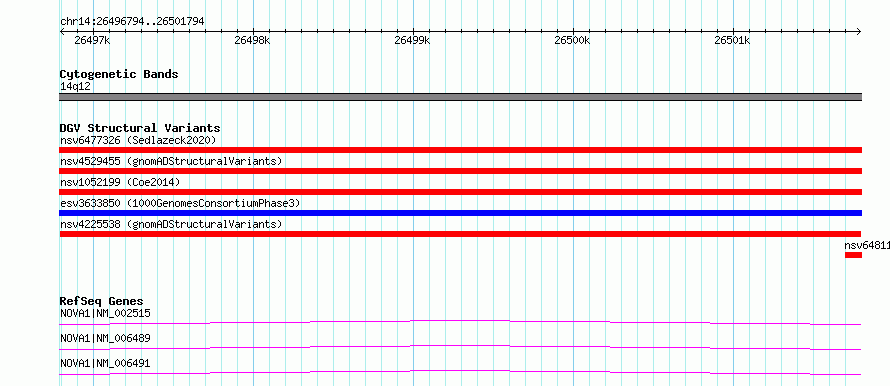Select the RefSeq Genes track title
Screen dimensions: 890x386
pyautogui.click(x=102, y=301)
